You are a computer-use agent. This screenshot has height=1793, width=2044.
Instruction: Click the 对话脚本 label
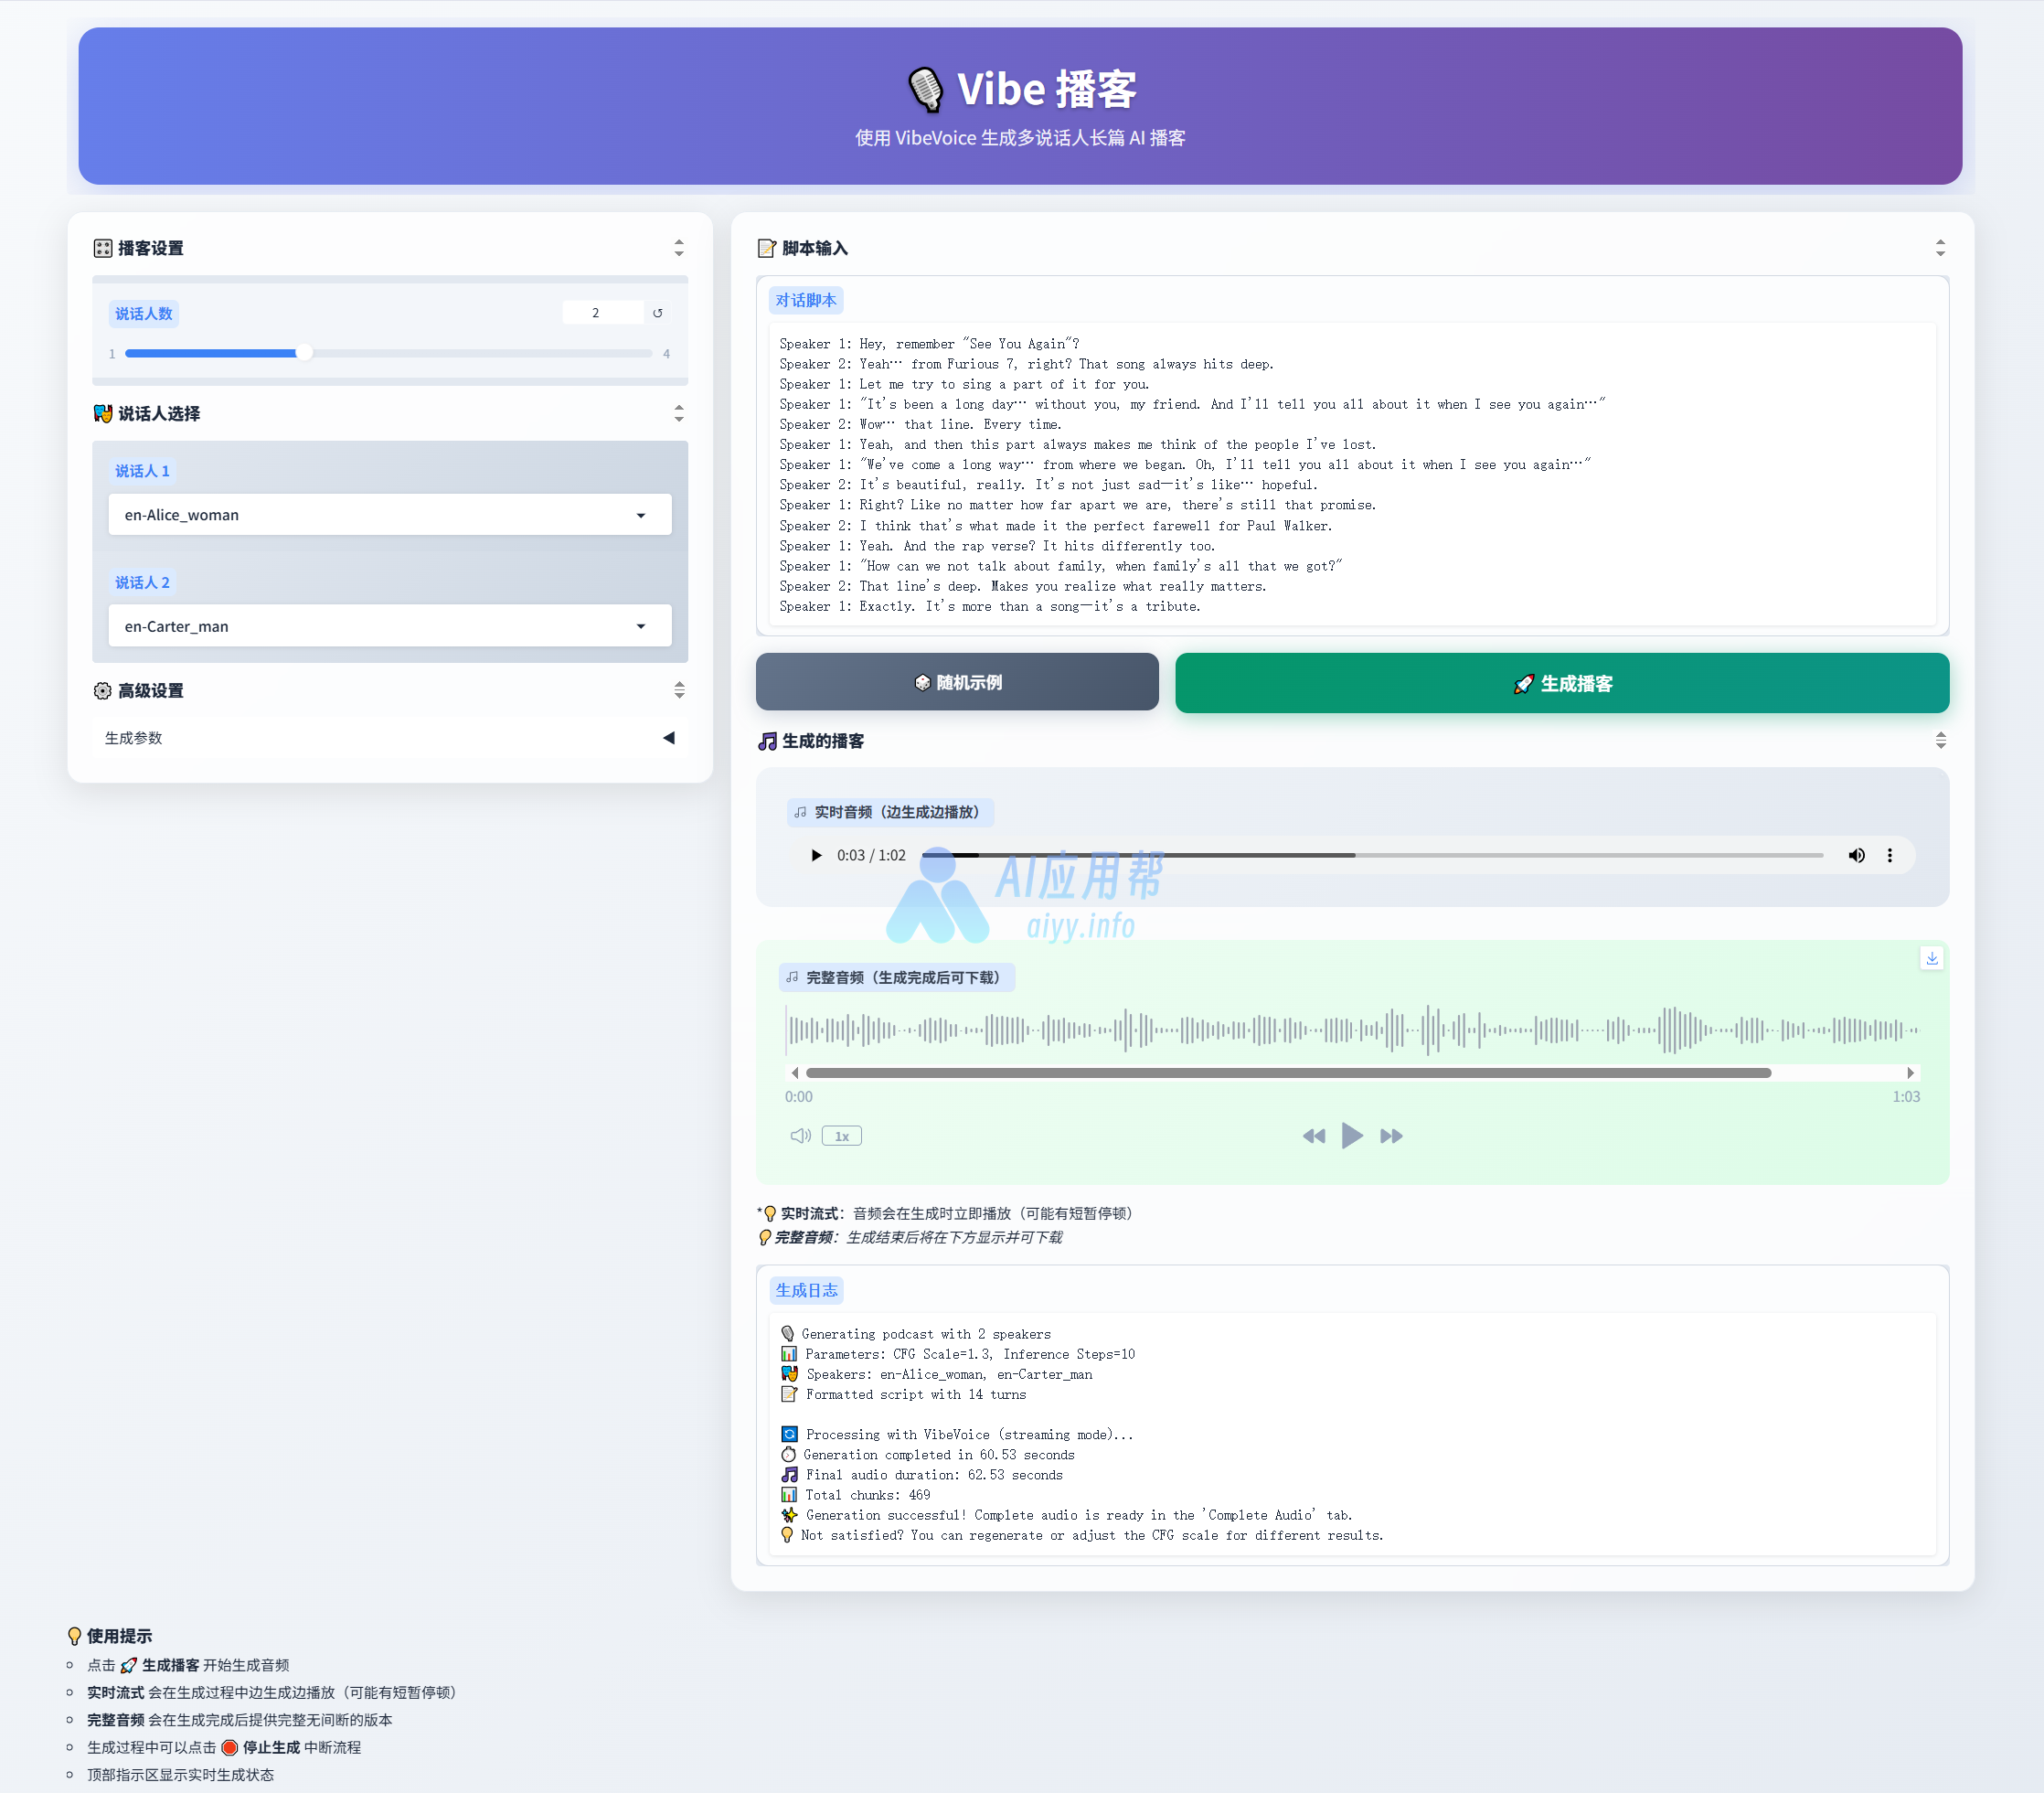(806, 300)
